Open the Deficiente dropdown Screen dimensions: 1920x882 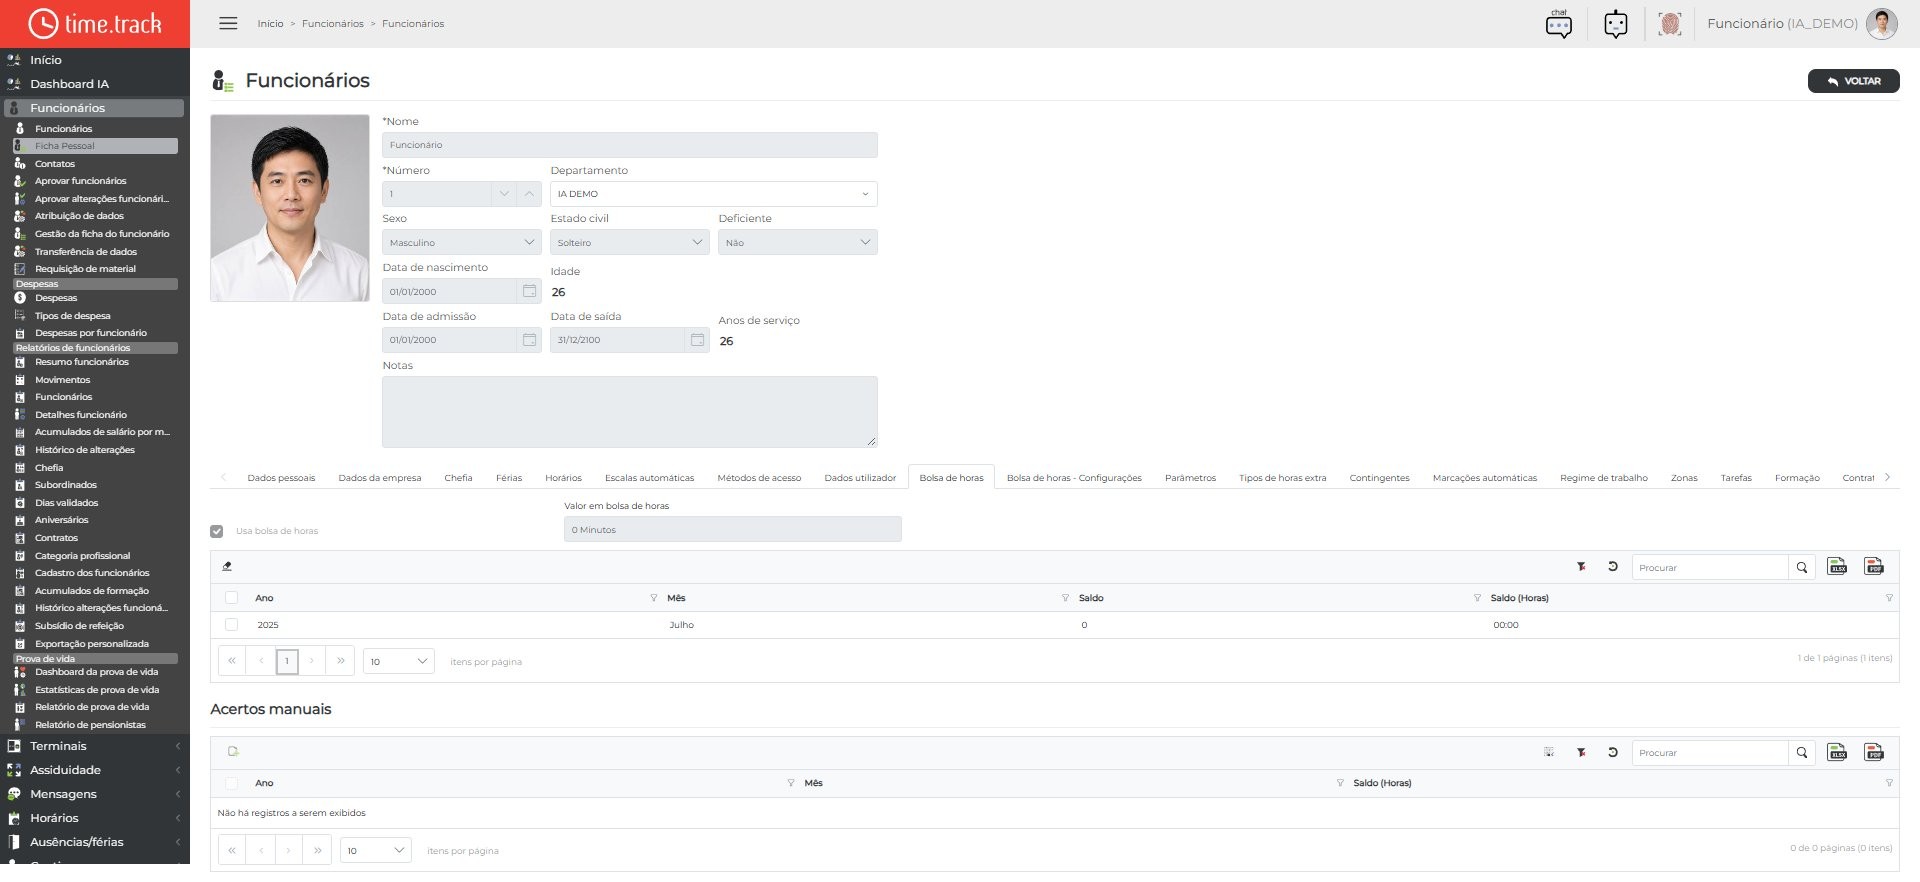tap(797, 242)
